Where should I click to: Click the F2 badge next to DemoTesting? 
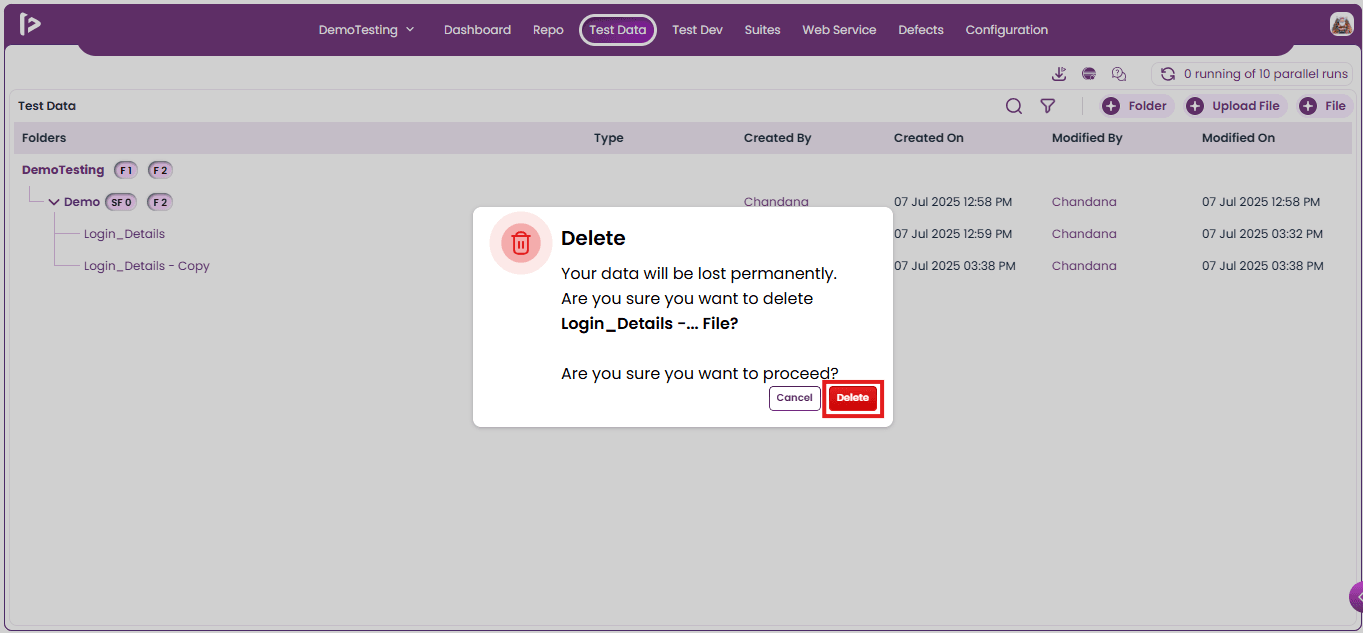click(x=160, y=170)
